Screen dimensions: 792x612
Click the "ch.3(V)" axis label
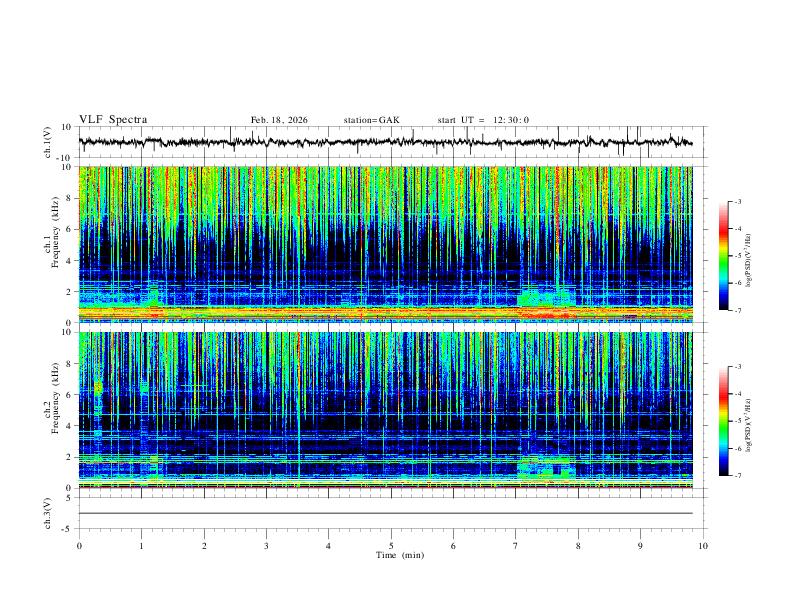48,513
